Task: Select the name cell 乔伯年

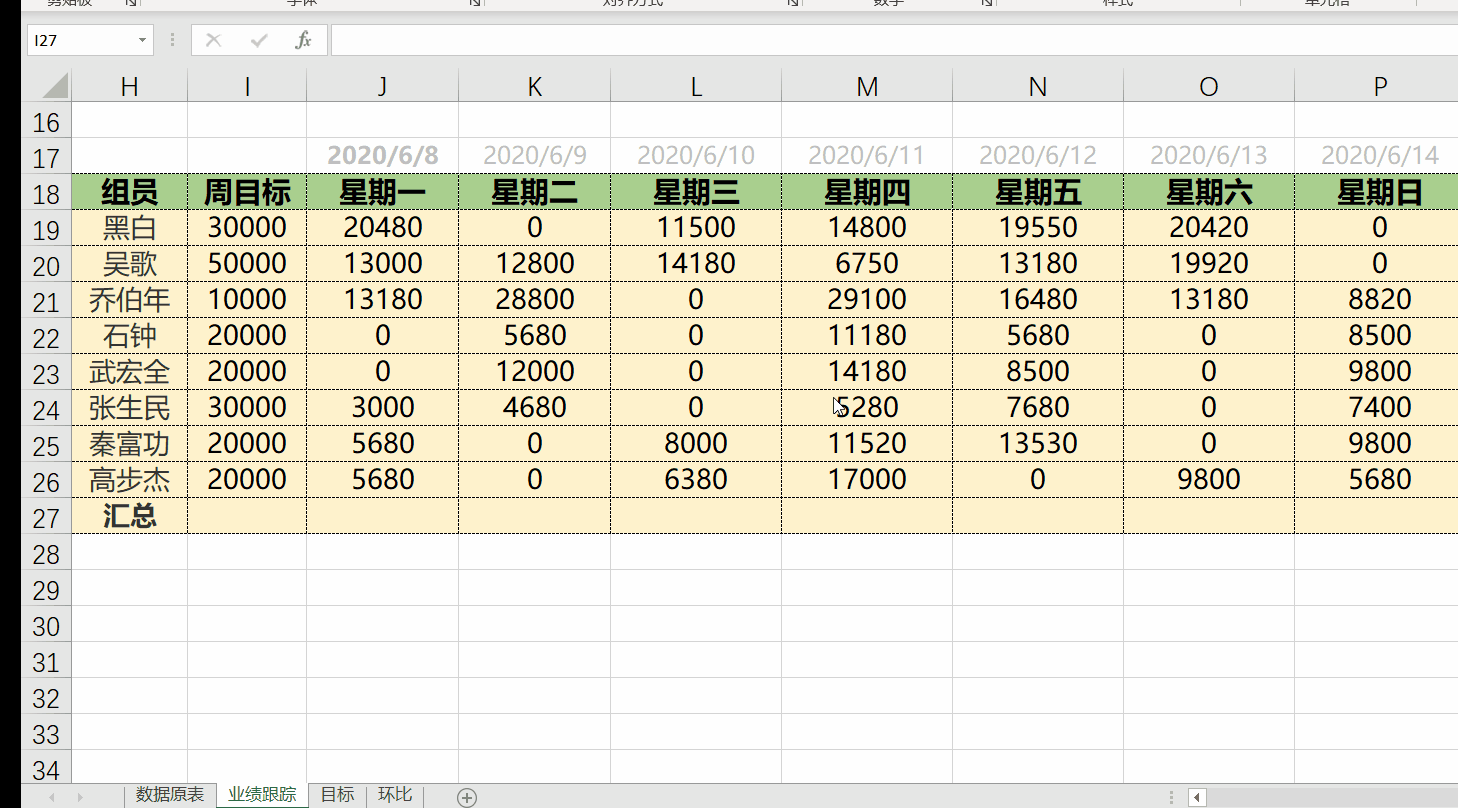Action: pos(129,300)
